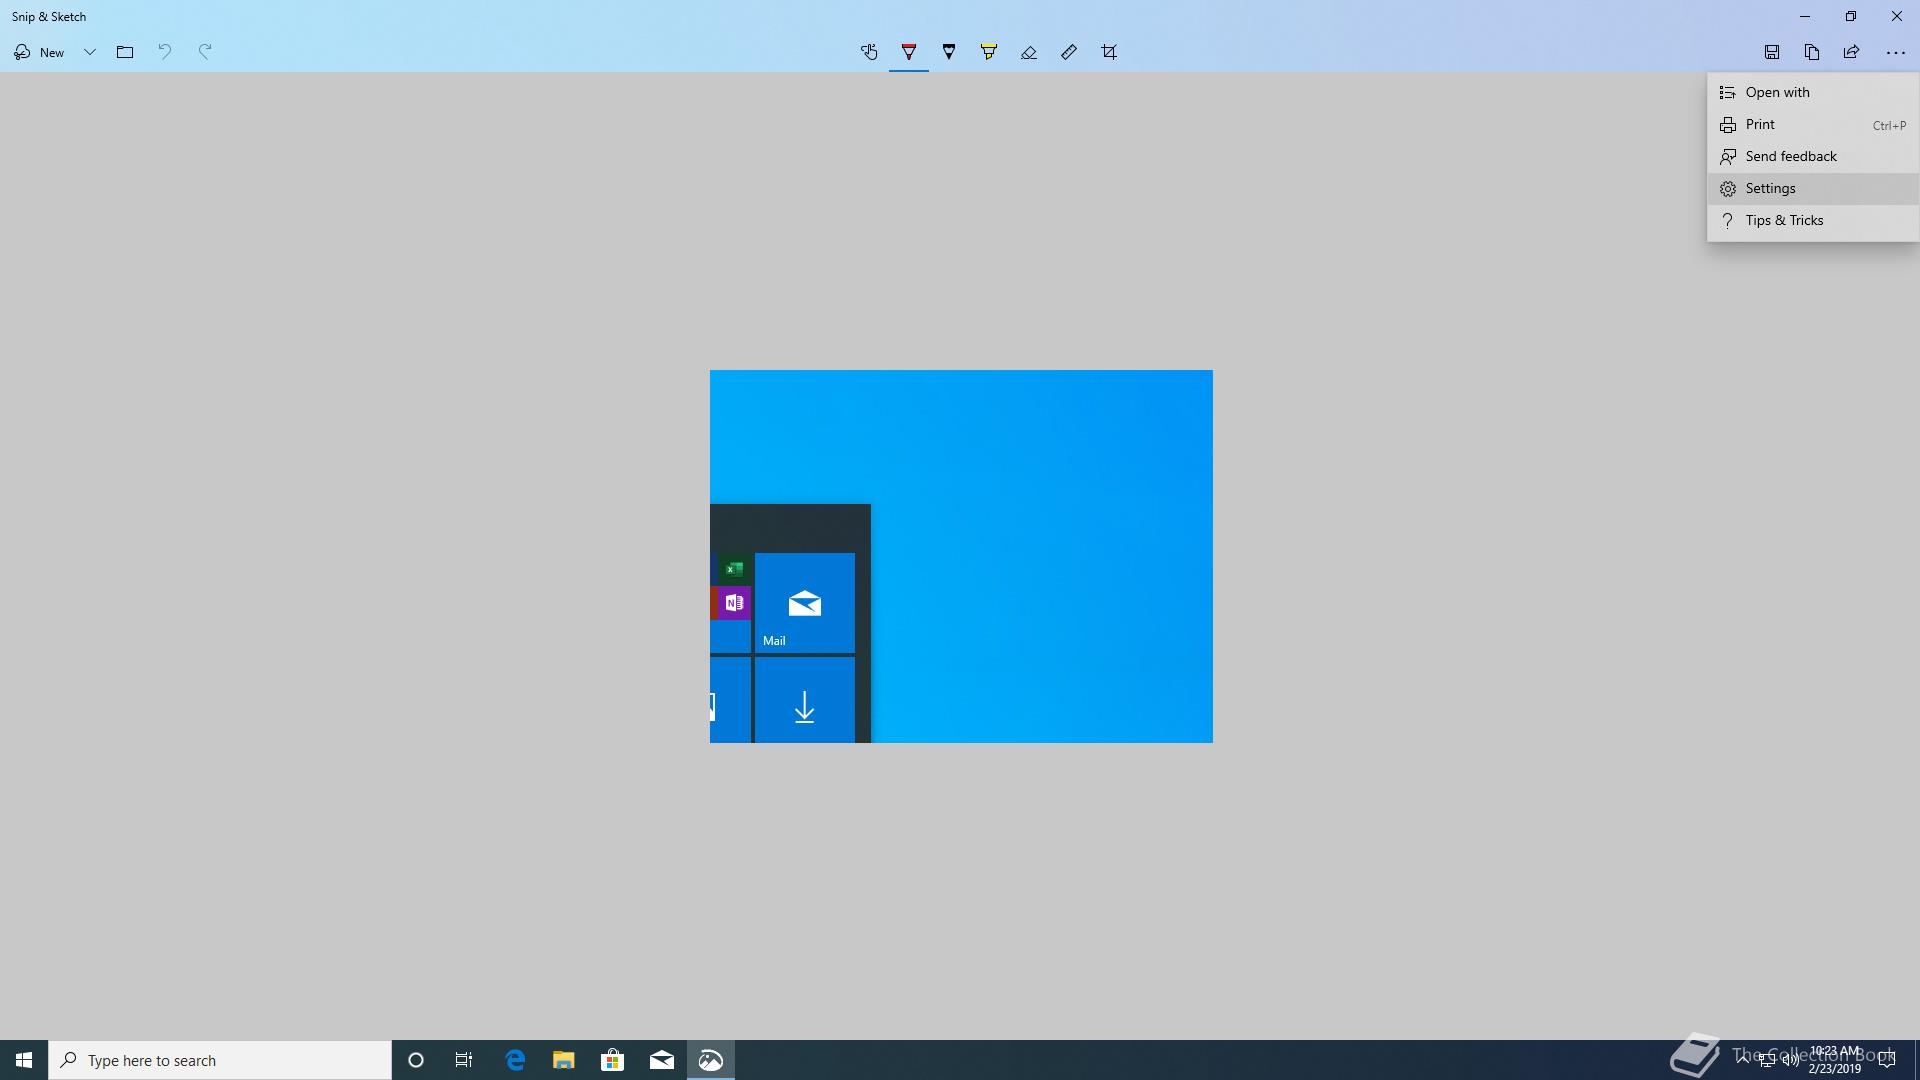
Task: Select the Eraser tool
Action: [1029, 52]
